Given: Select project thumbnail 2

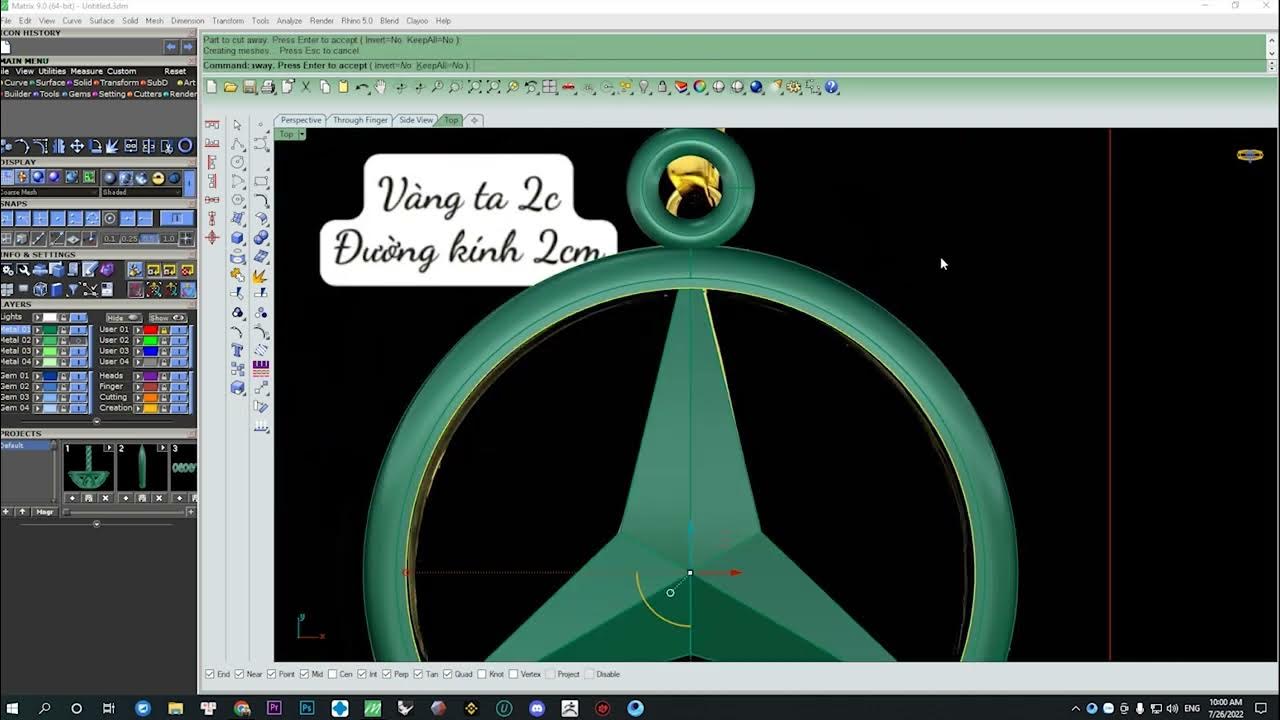Looking at the screenshot, I should (142, 467).
